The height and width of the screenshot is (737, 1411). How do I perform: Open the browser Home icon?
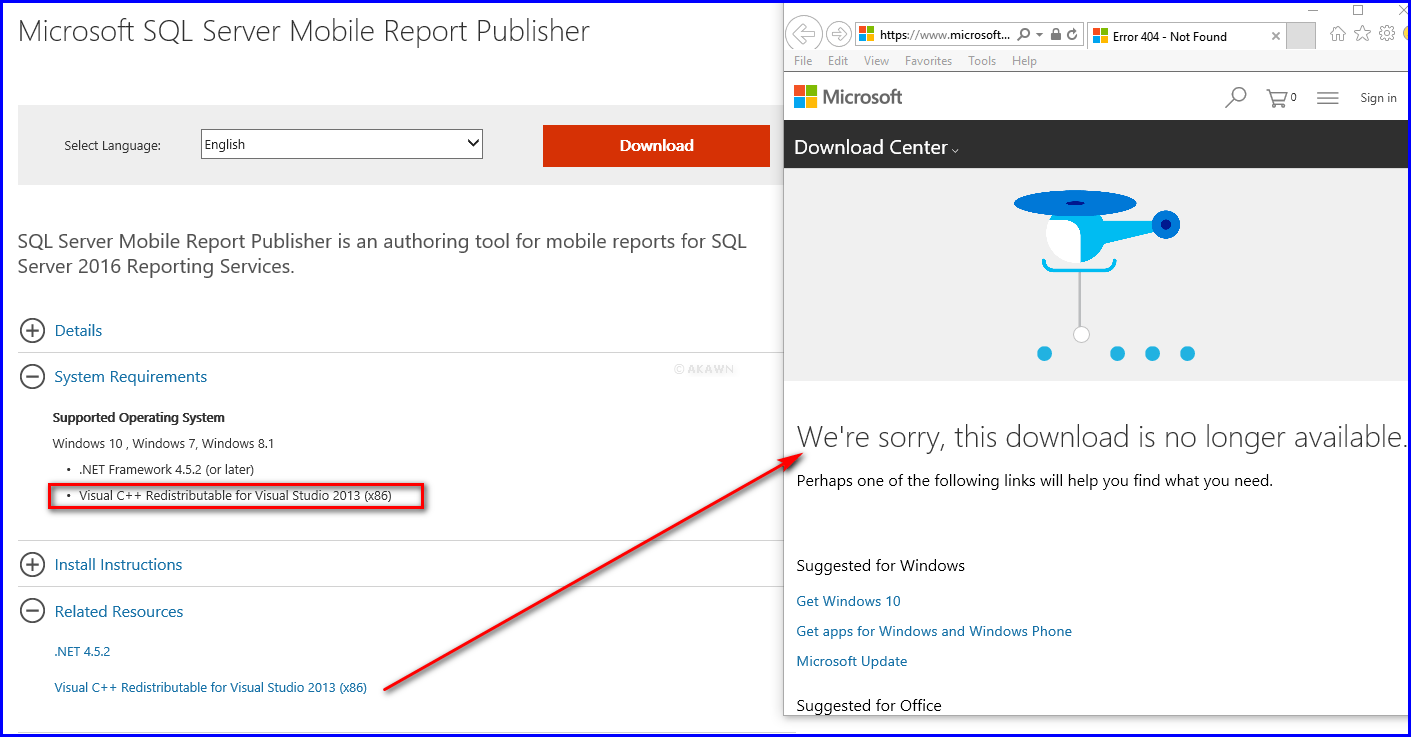tap(1338, 34)
